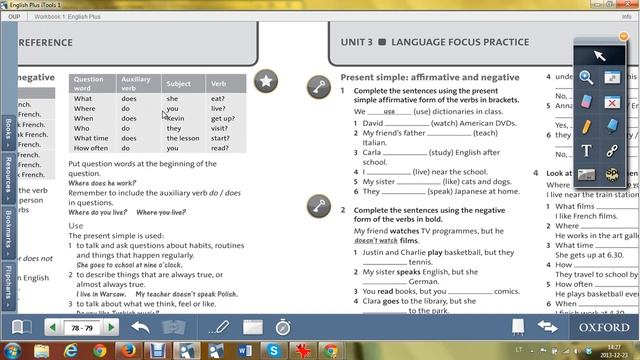Open the Books side tab

coord(8,132)
